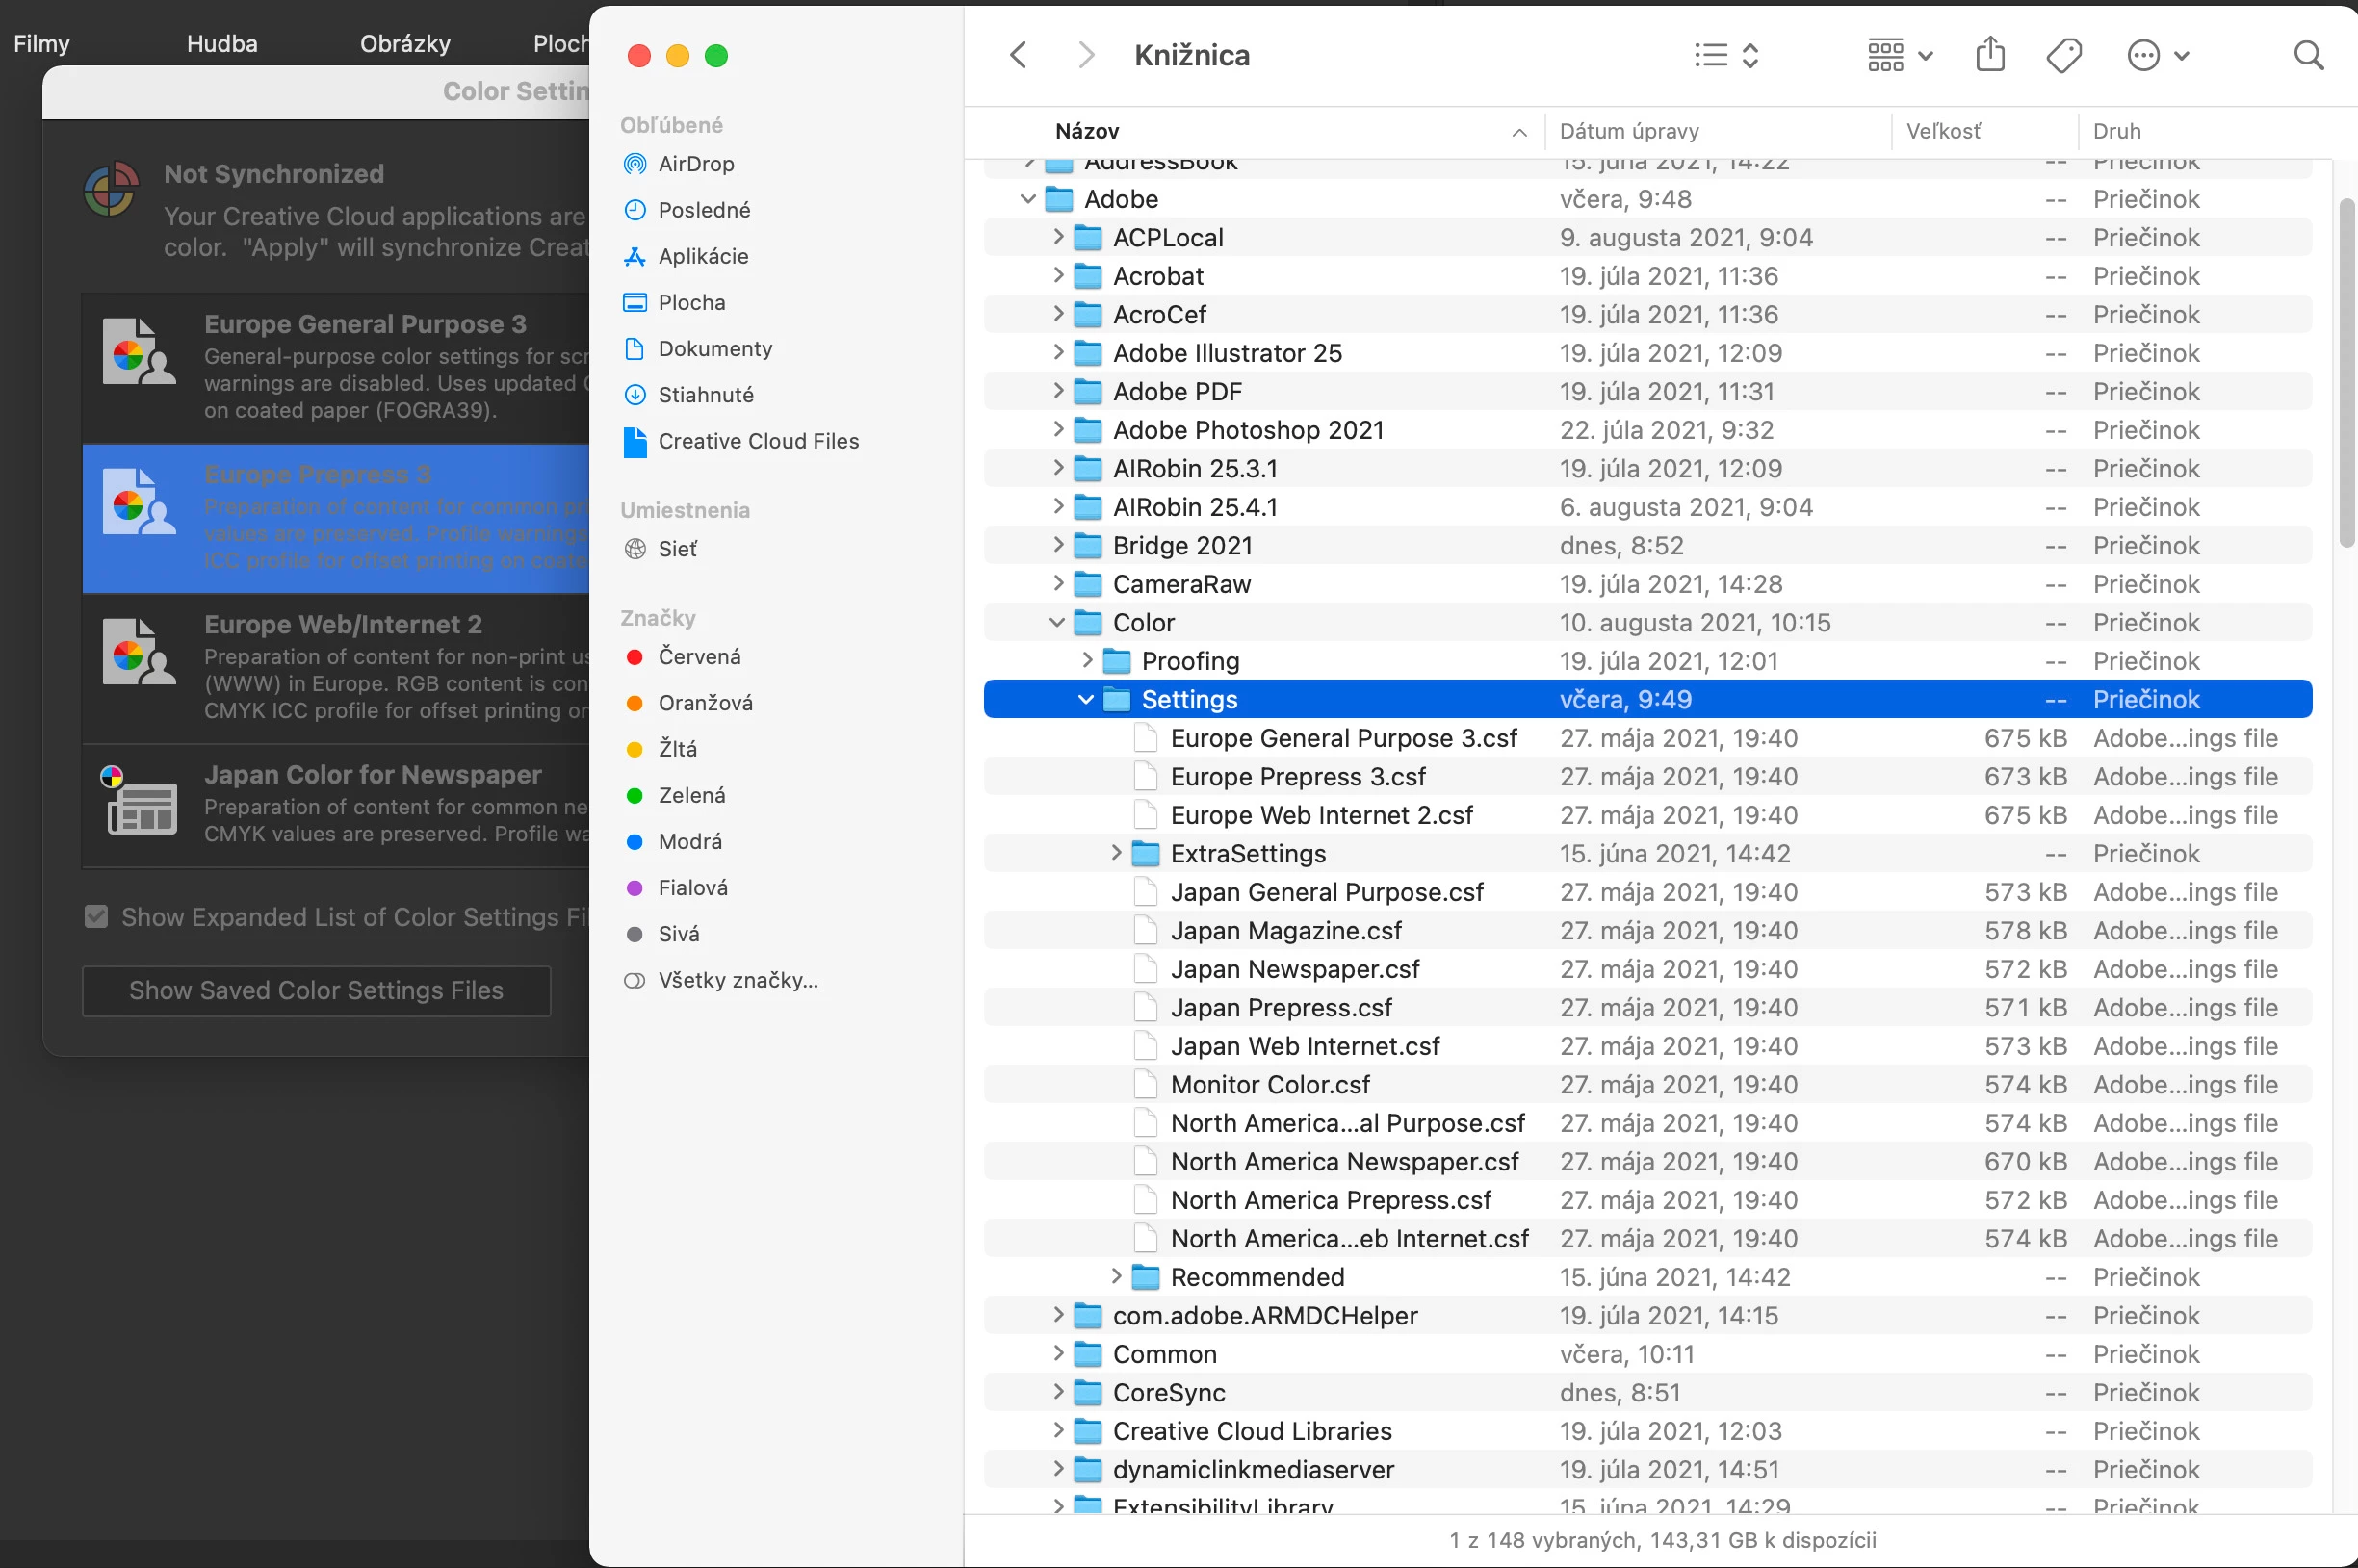Switch to the Obrázky tab

tap(405, 44)
